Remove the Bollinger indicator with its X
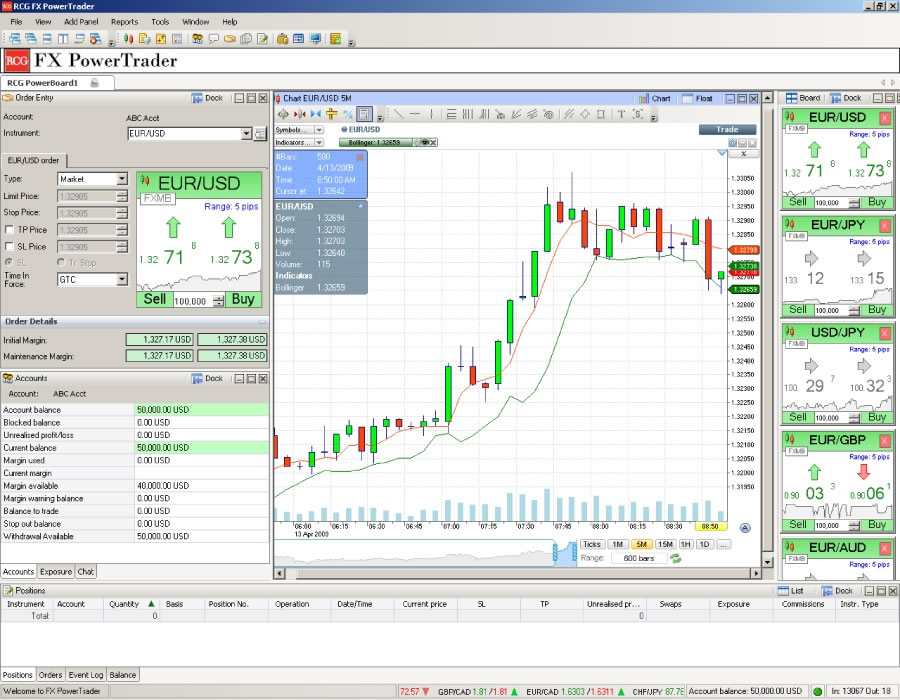Screen dimensions: 900x700 pos(433,142)
